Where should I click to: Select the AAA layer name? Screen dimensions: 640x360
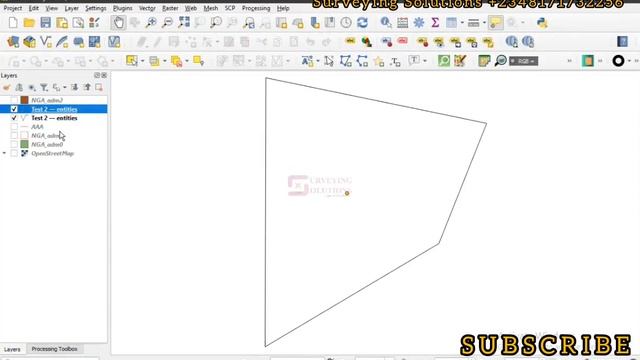(37, 127)
